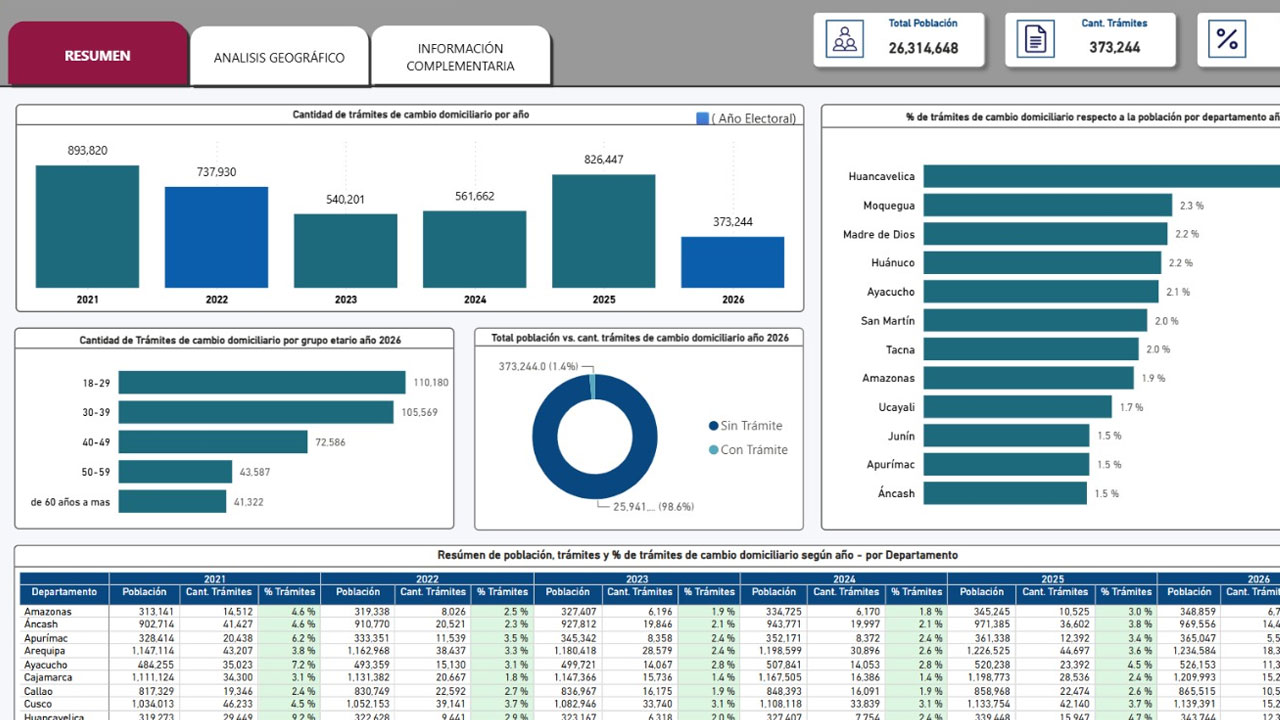Select the Con Trámite legend marker
The height and width of the screenshot is (720, 1280).
[x=713, y=450]
